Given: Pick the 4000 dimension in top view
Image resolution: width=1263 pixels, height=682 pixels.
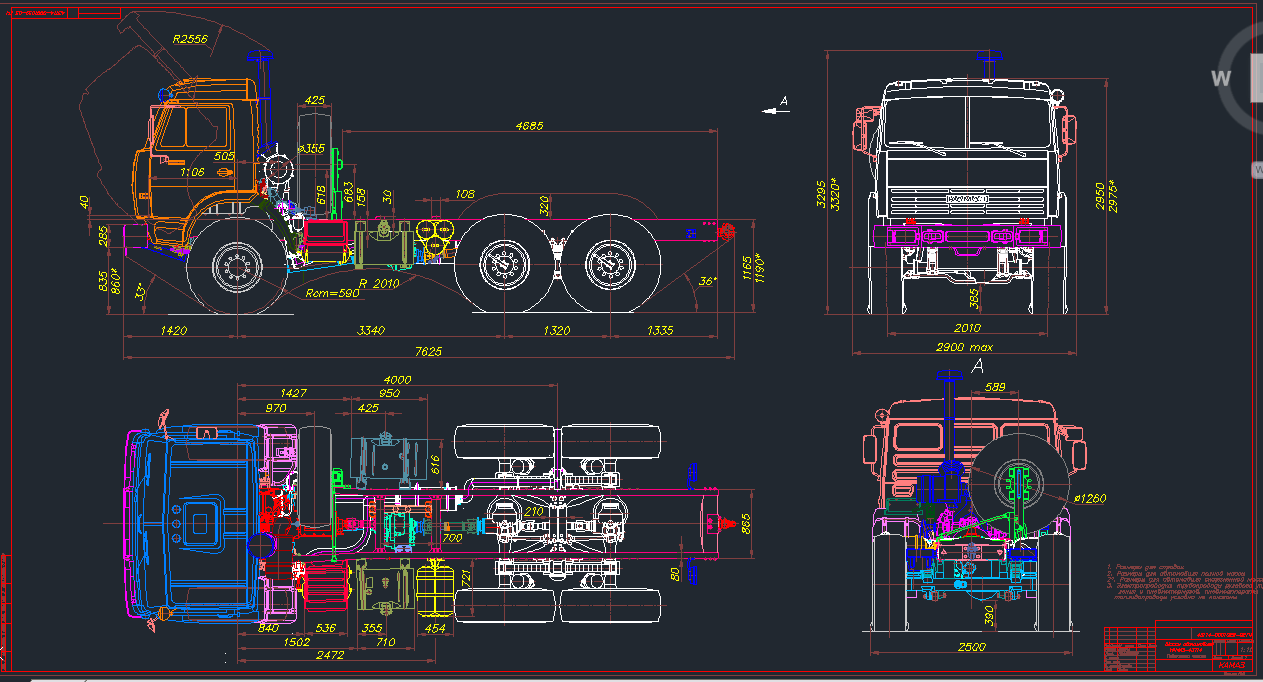Looking at the screenshot, I should click(x=398, y=380).
